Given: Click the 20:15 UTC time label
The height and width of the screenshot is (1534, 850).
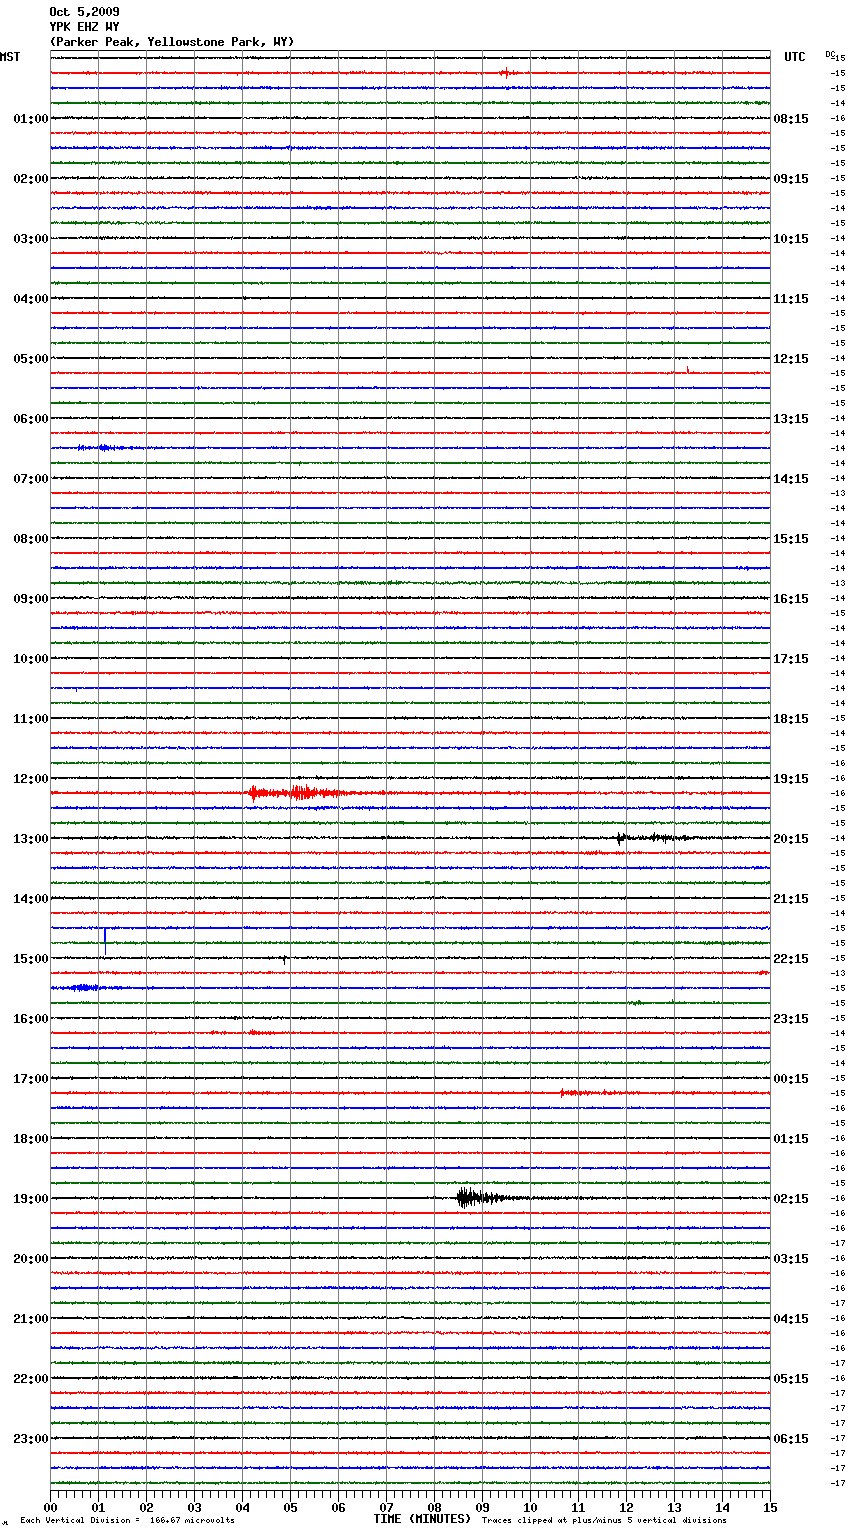Looking at the screenshot, I should coord(791,839).
